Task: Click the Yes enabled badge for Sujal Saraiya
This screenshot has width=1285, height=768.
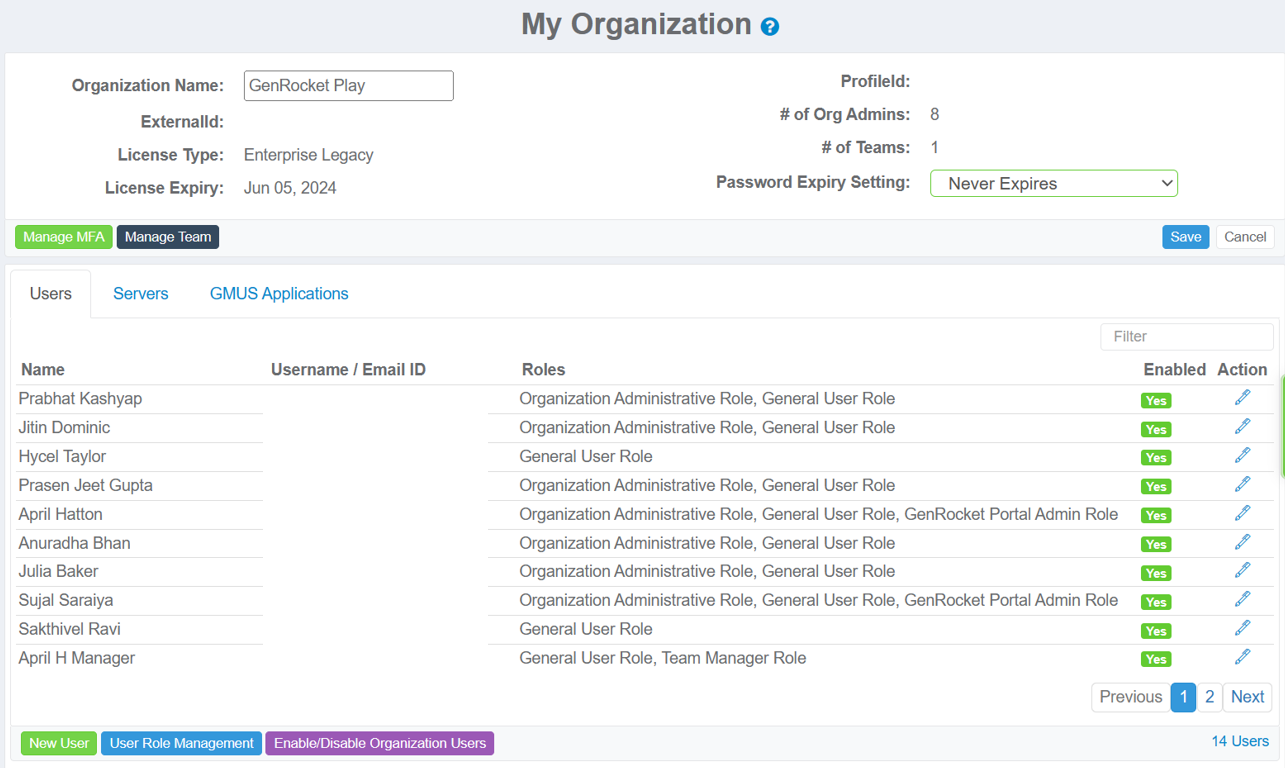Action: click(x=1156, y=602)
